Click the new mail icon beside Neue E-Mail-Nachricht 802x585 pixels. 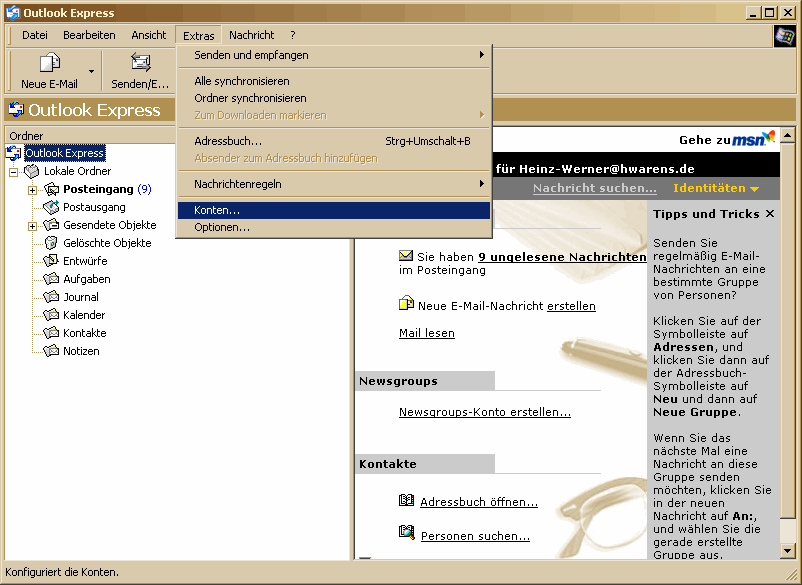point(406,303)
